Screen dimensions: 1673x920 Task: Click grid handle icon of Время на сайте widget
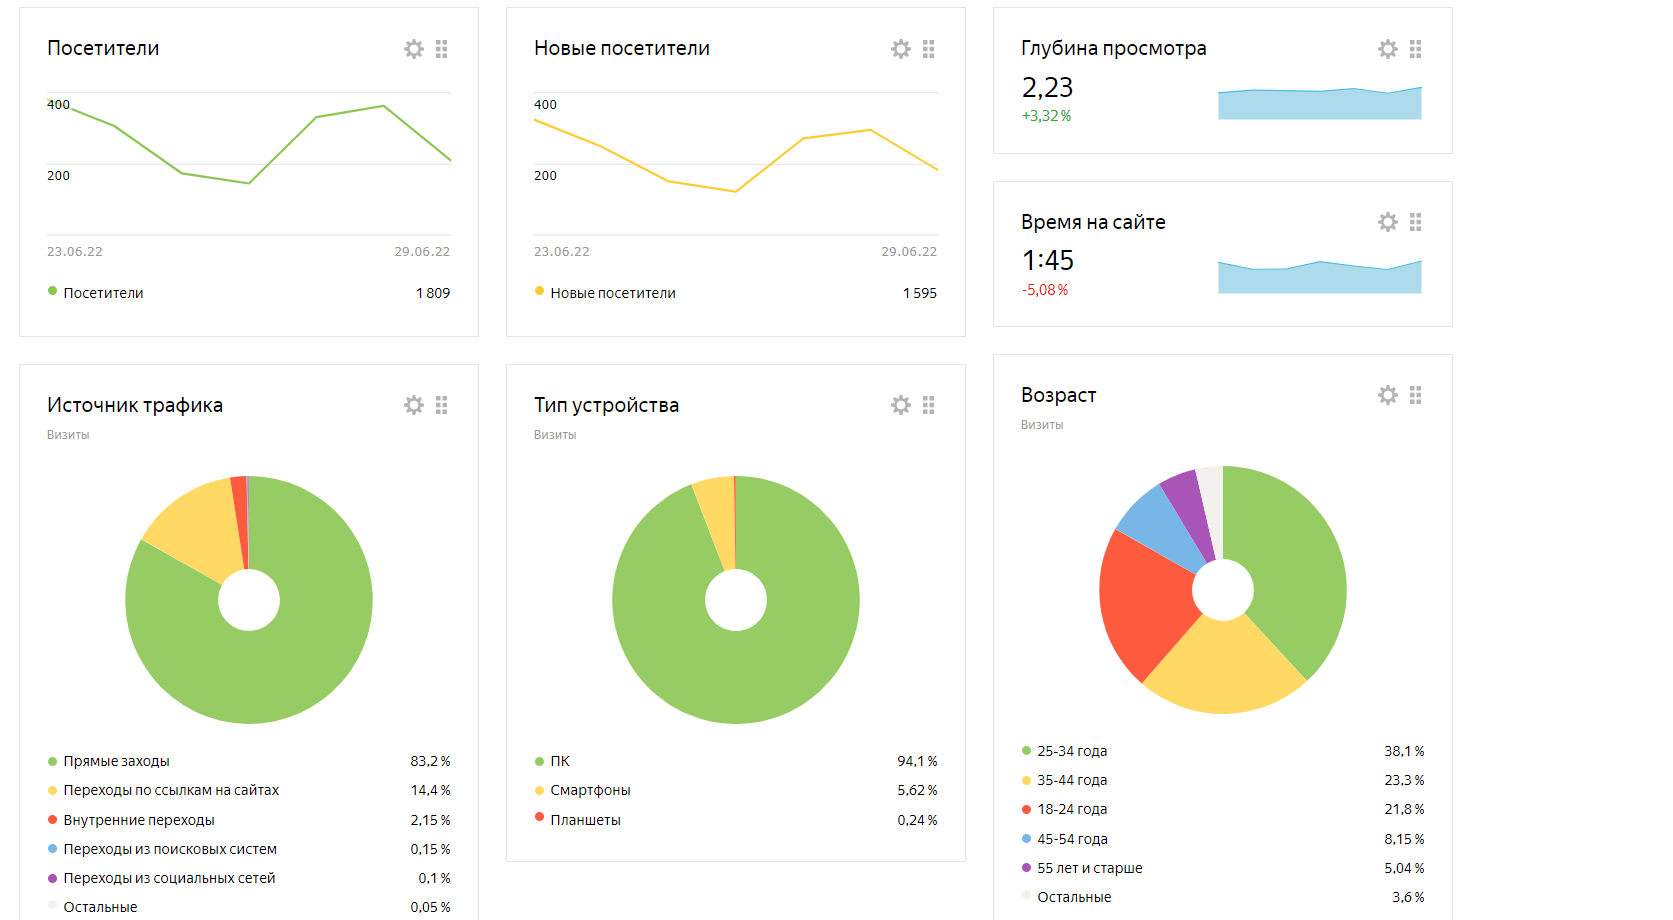pos(1415,222)
